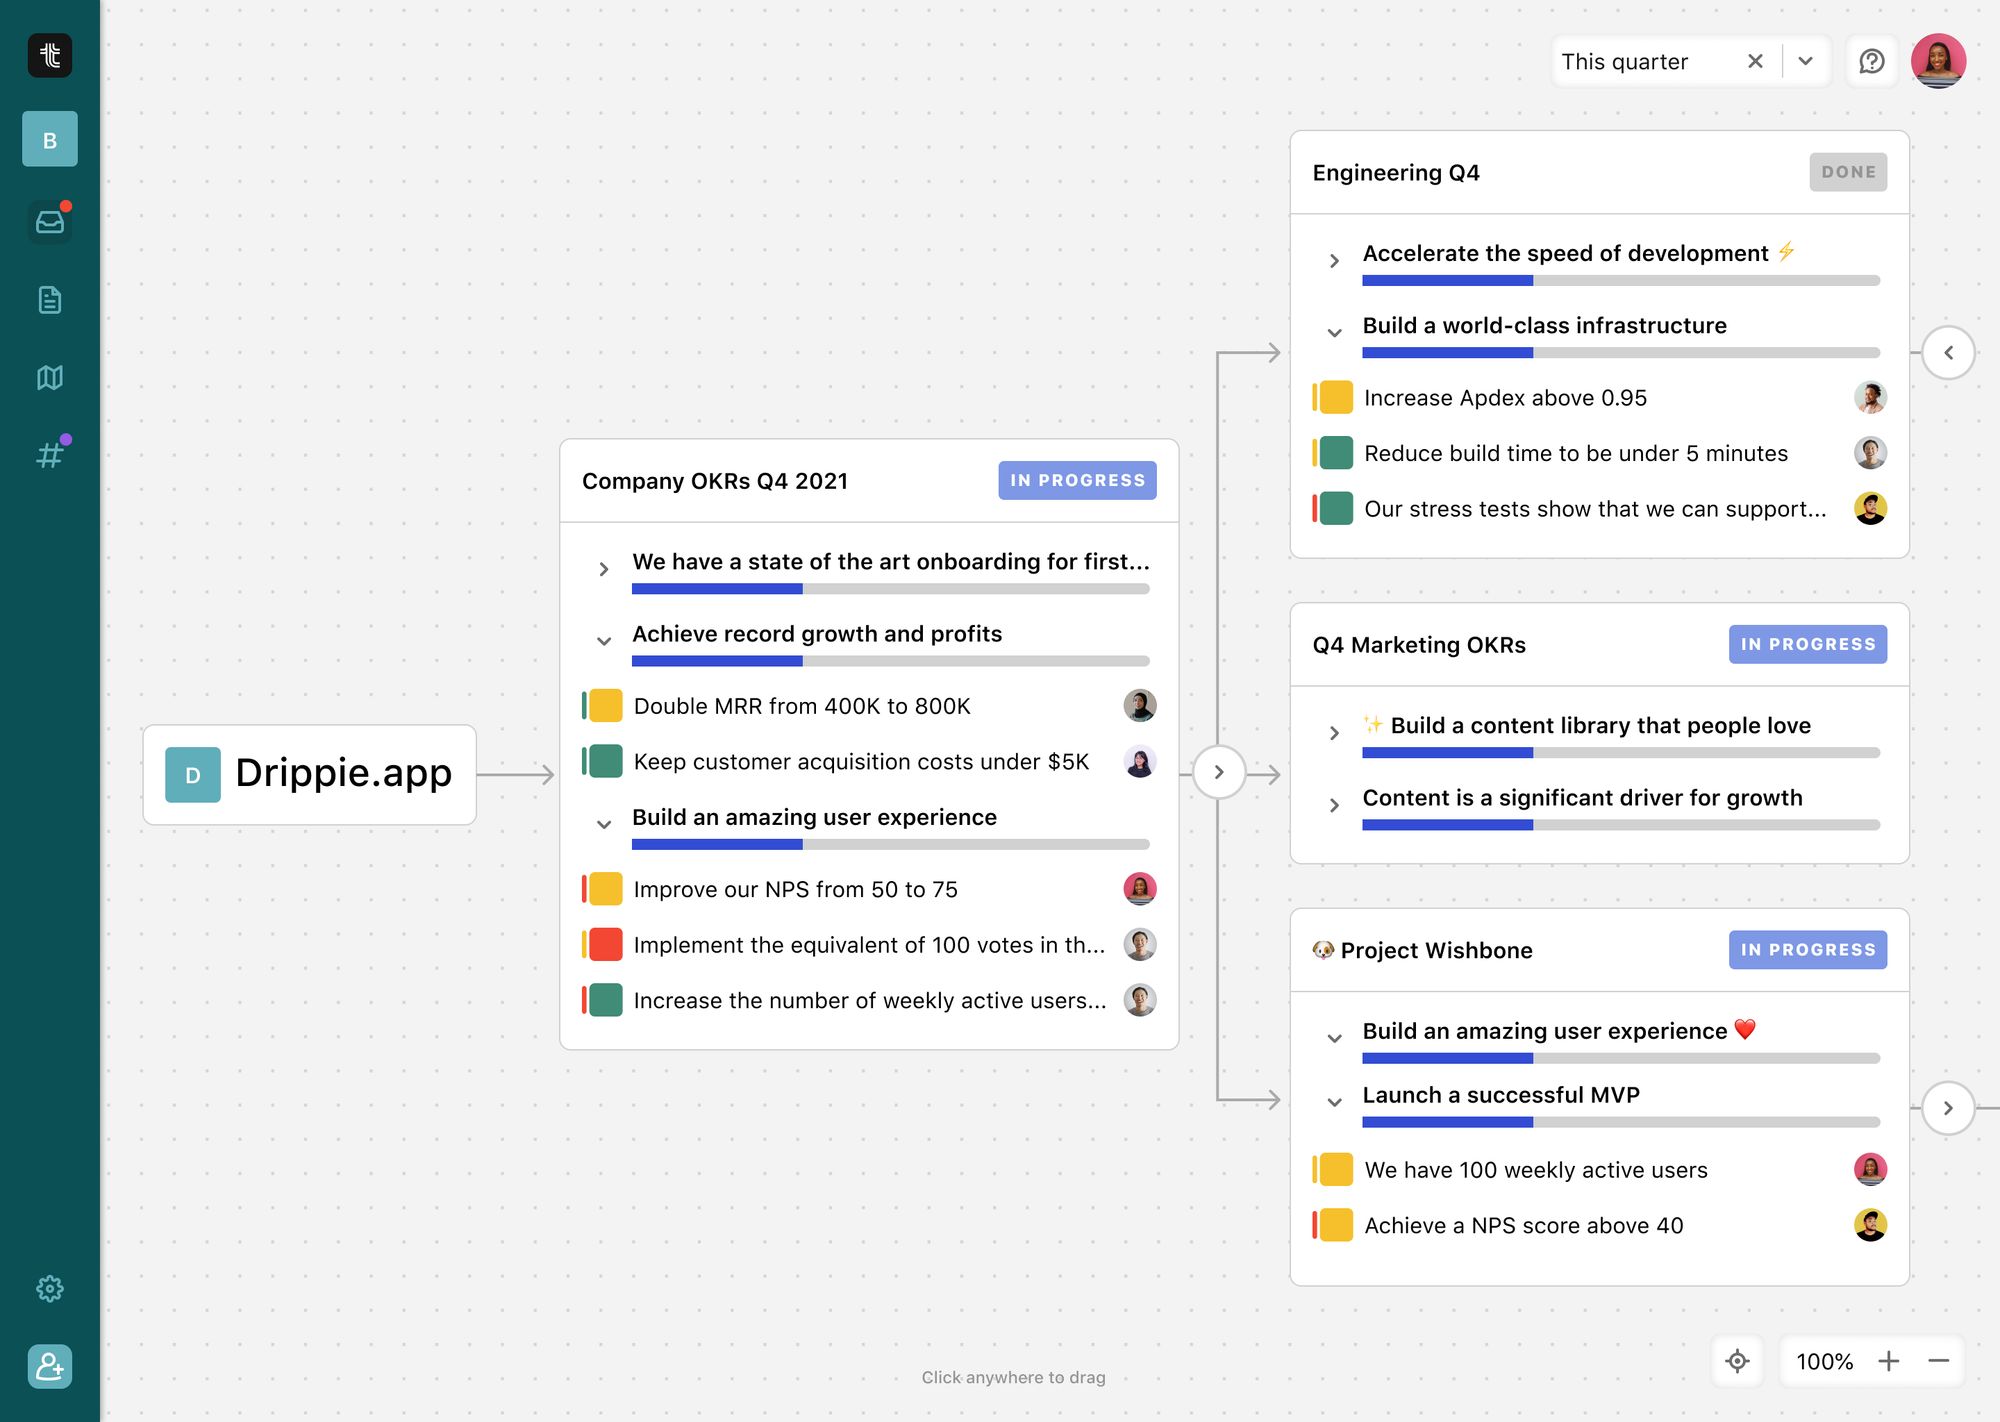Open the settings gear in sidebar

click(x=49, y=1288)
